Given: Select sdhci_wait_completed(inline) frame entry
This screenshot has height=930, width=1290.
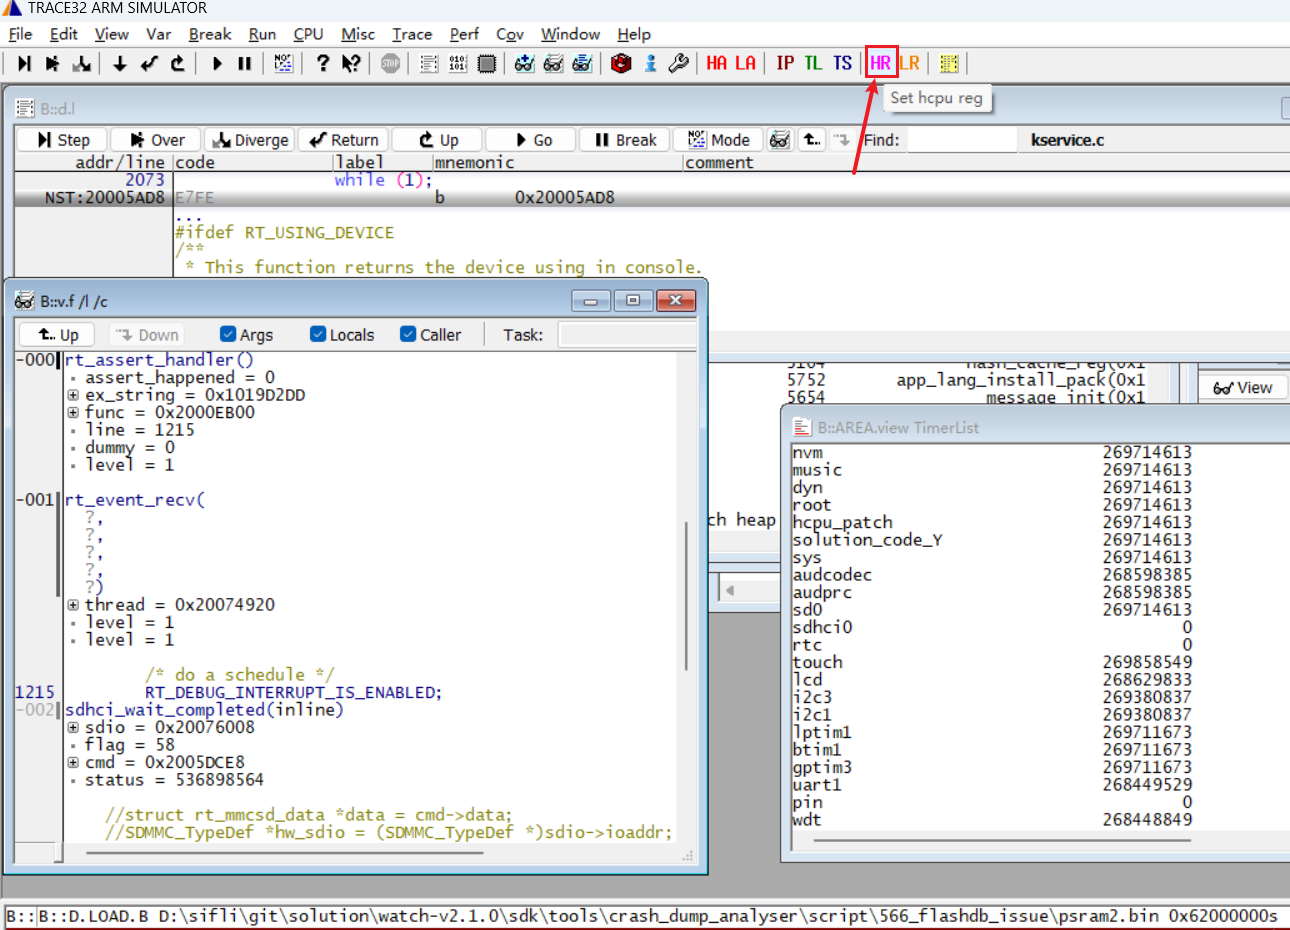Looking at the screenshot, I should 204,710.
